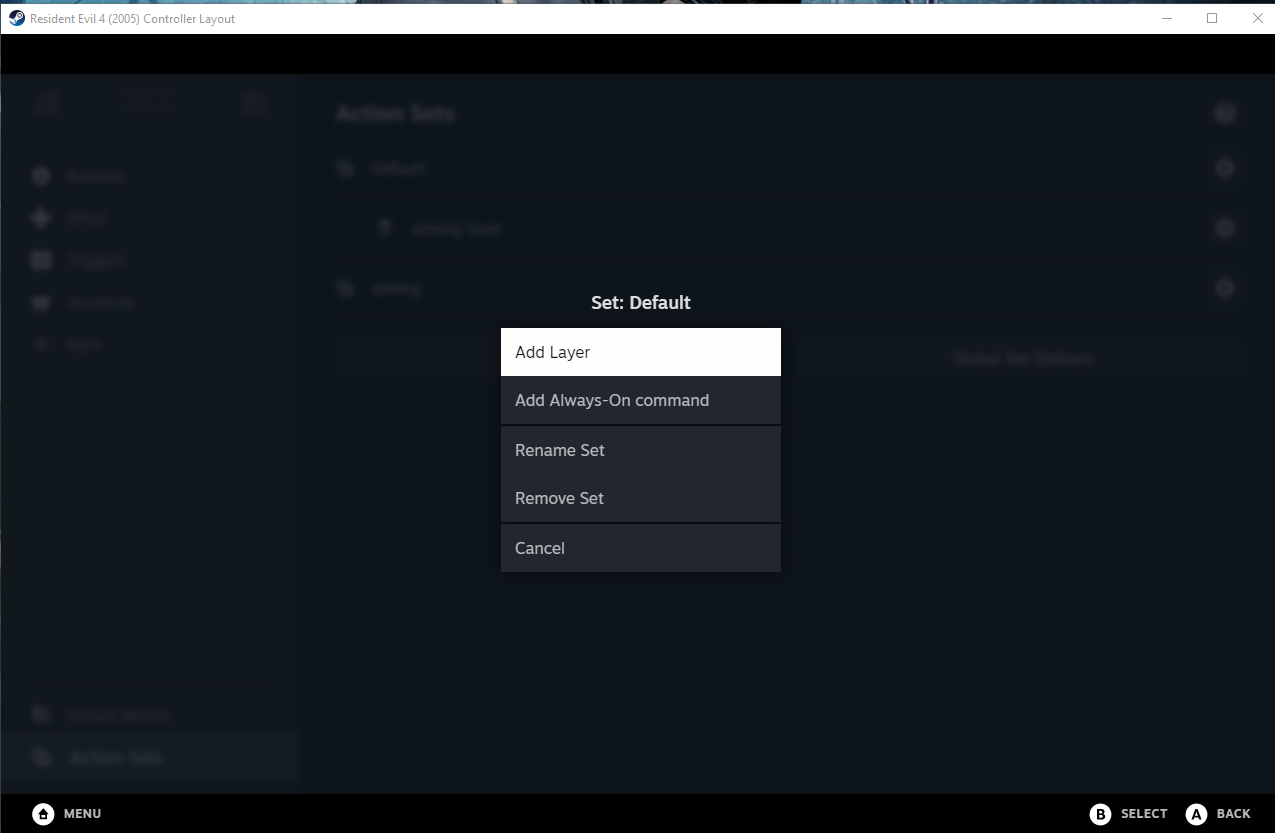Click the SELECT label in footer
Screen dimensions: 1275x833
tap(1144, 814)
